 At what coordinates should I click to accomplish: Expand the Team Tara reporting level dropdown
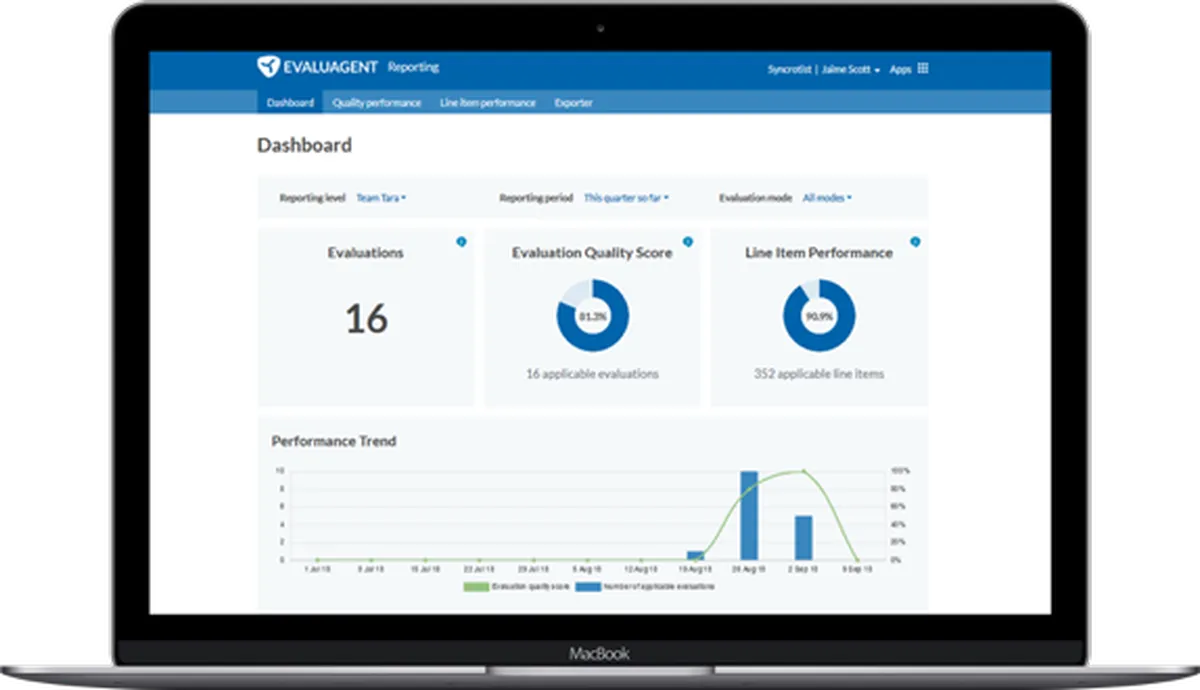381,198
